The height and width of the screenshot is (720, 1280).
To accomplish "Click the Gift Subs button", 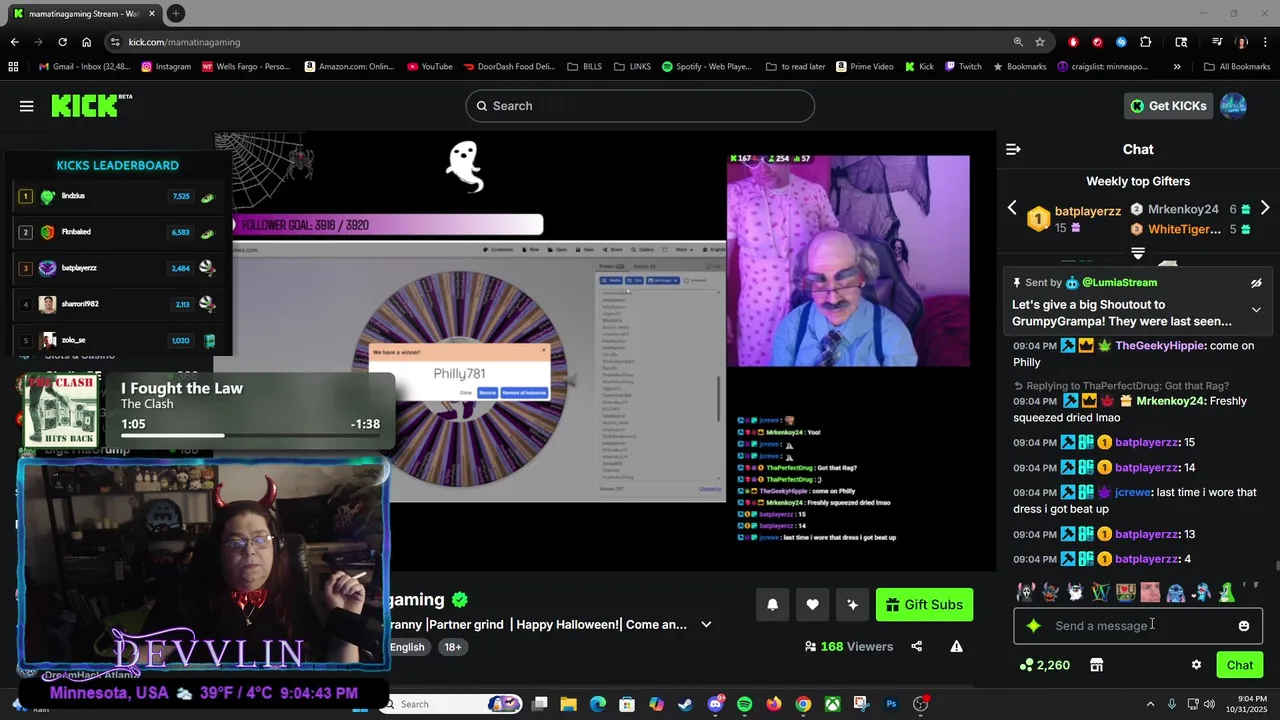I will point(924,604).
